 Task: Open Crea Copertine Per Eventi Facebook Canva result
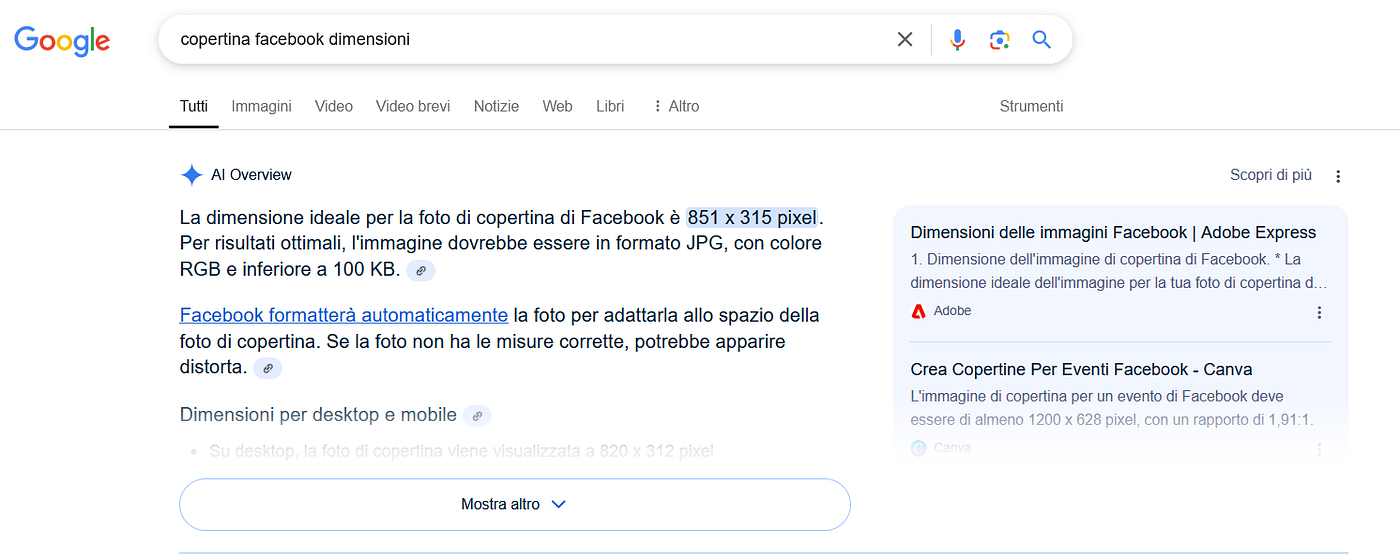point(1081,370)
